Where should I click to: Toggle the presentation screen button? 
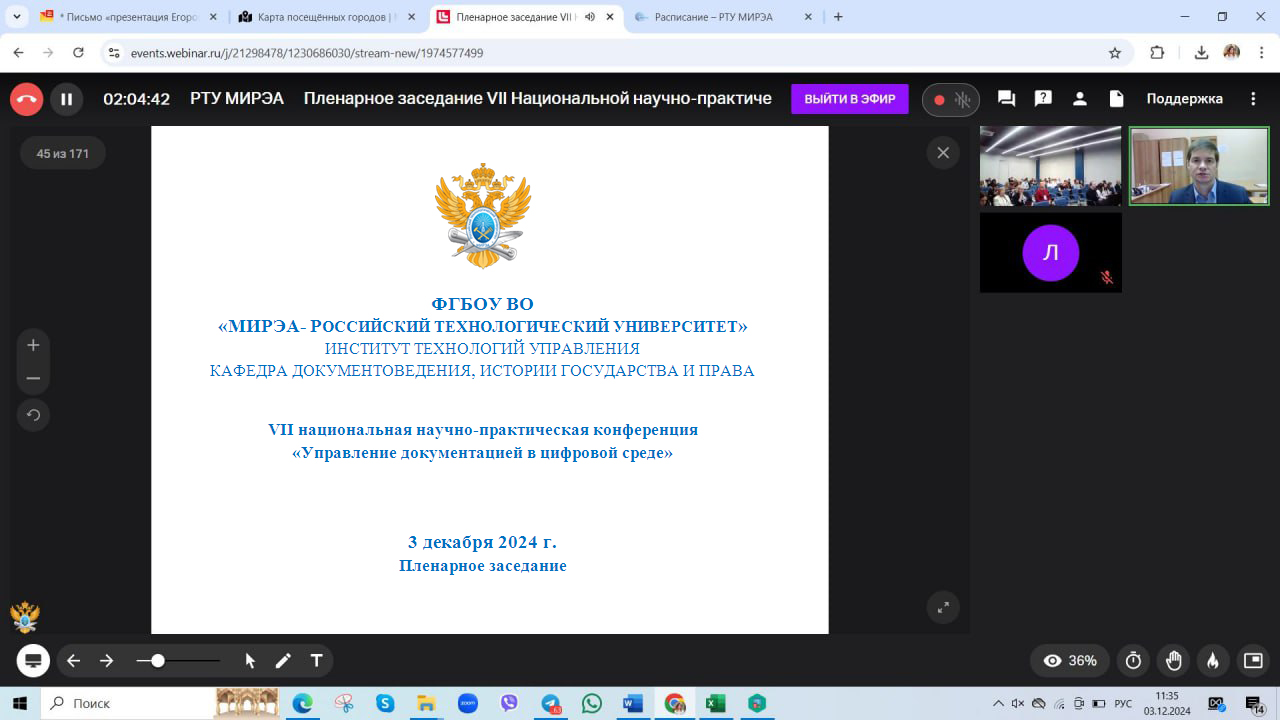33,660
